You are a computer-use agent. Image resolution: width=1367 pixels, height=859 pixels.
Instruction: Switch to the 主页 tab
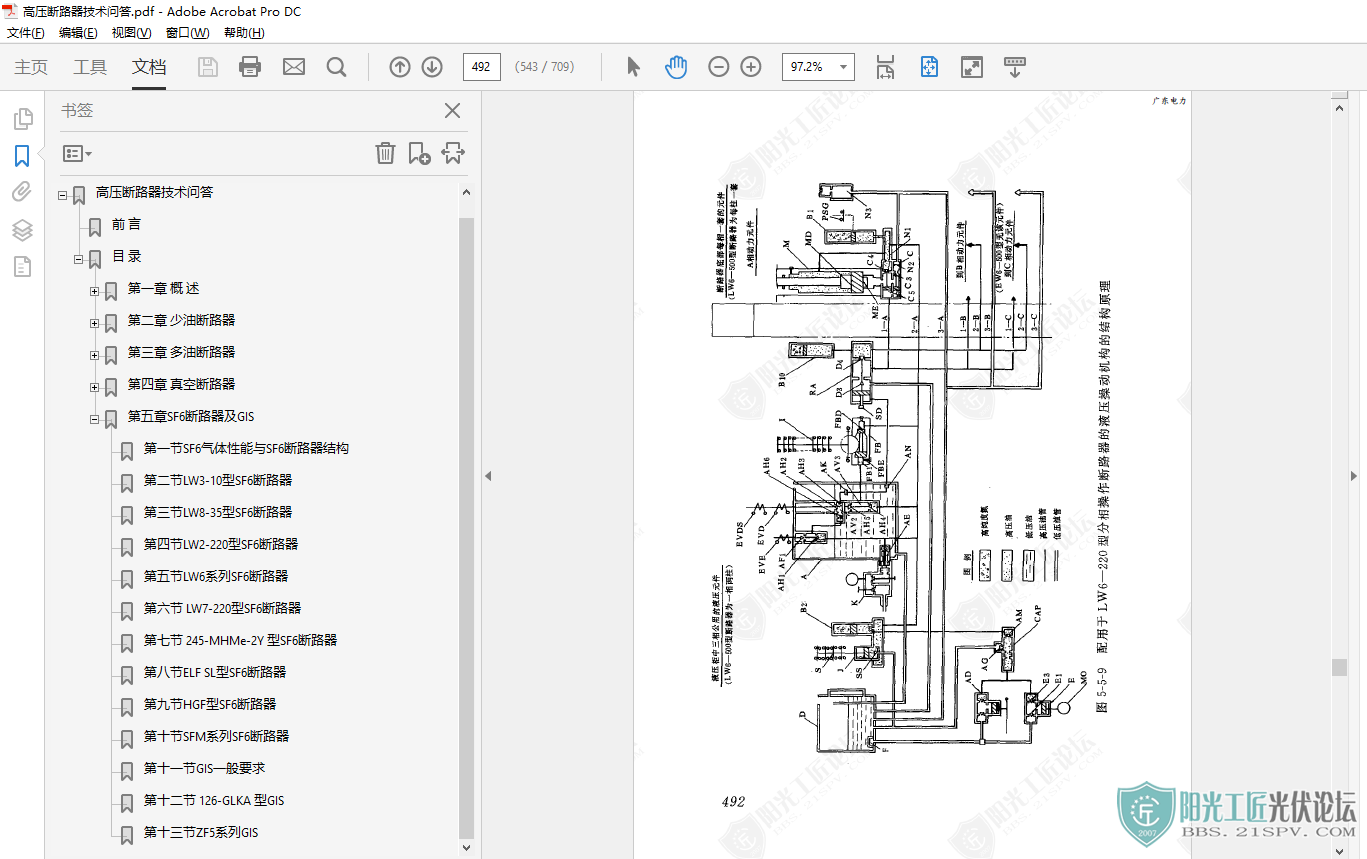31,67
